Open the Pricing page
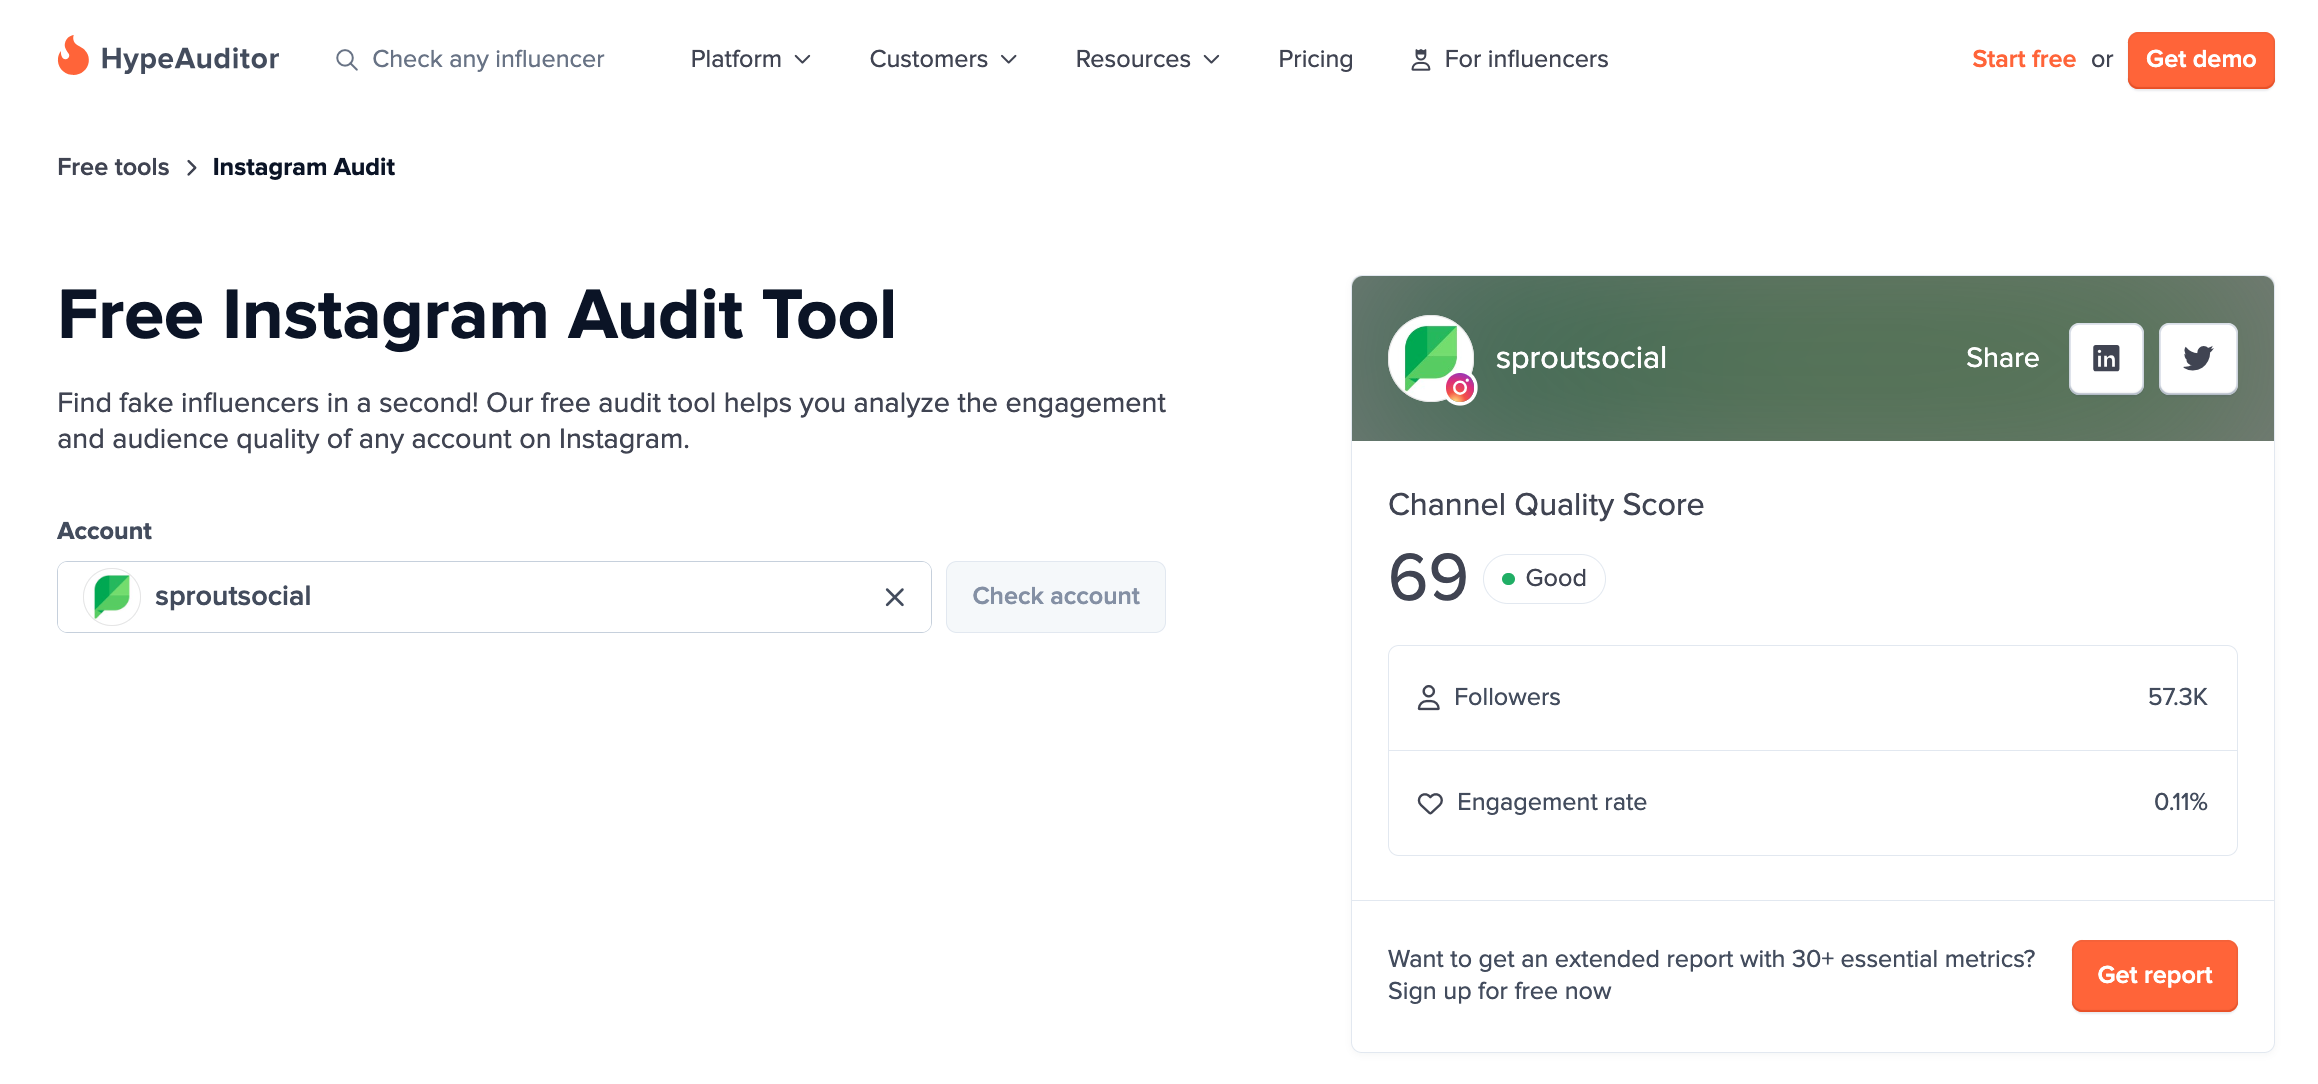Screen dimensions: 2318x1084 click(1315, 59)
